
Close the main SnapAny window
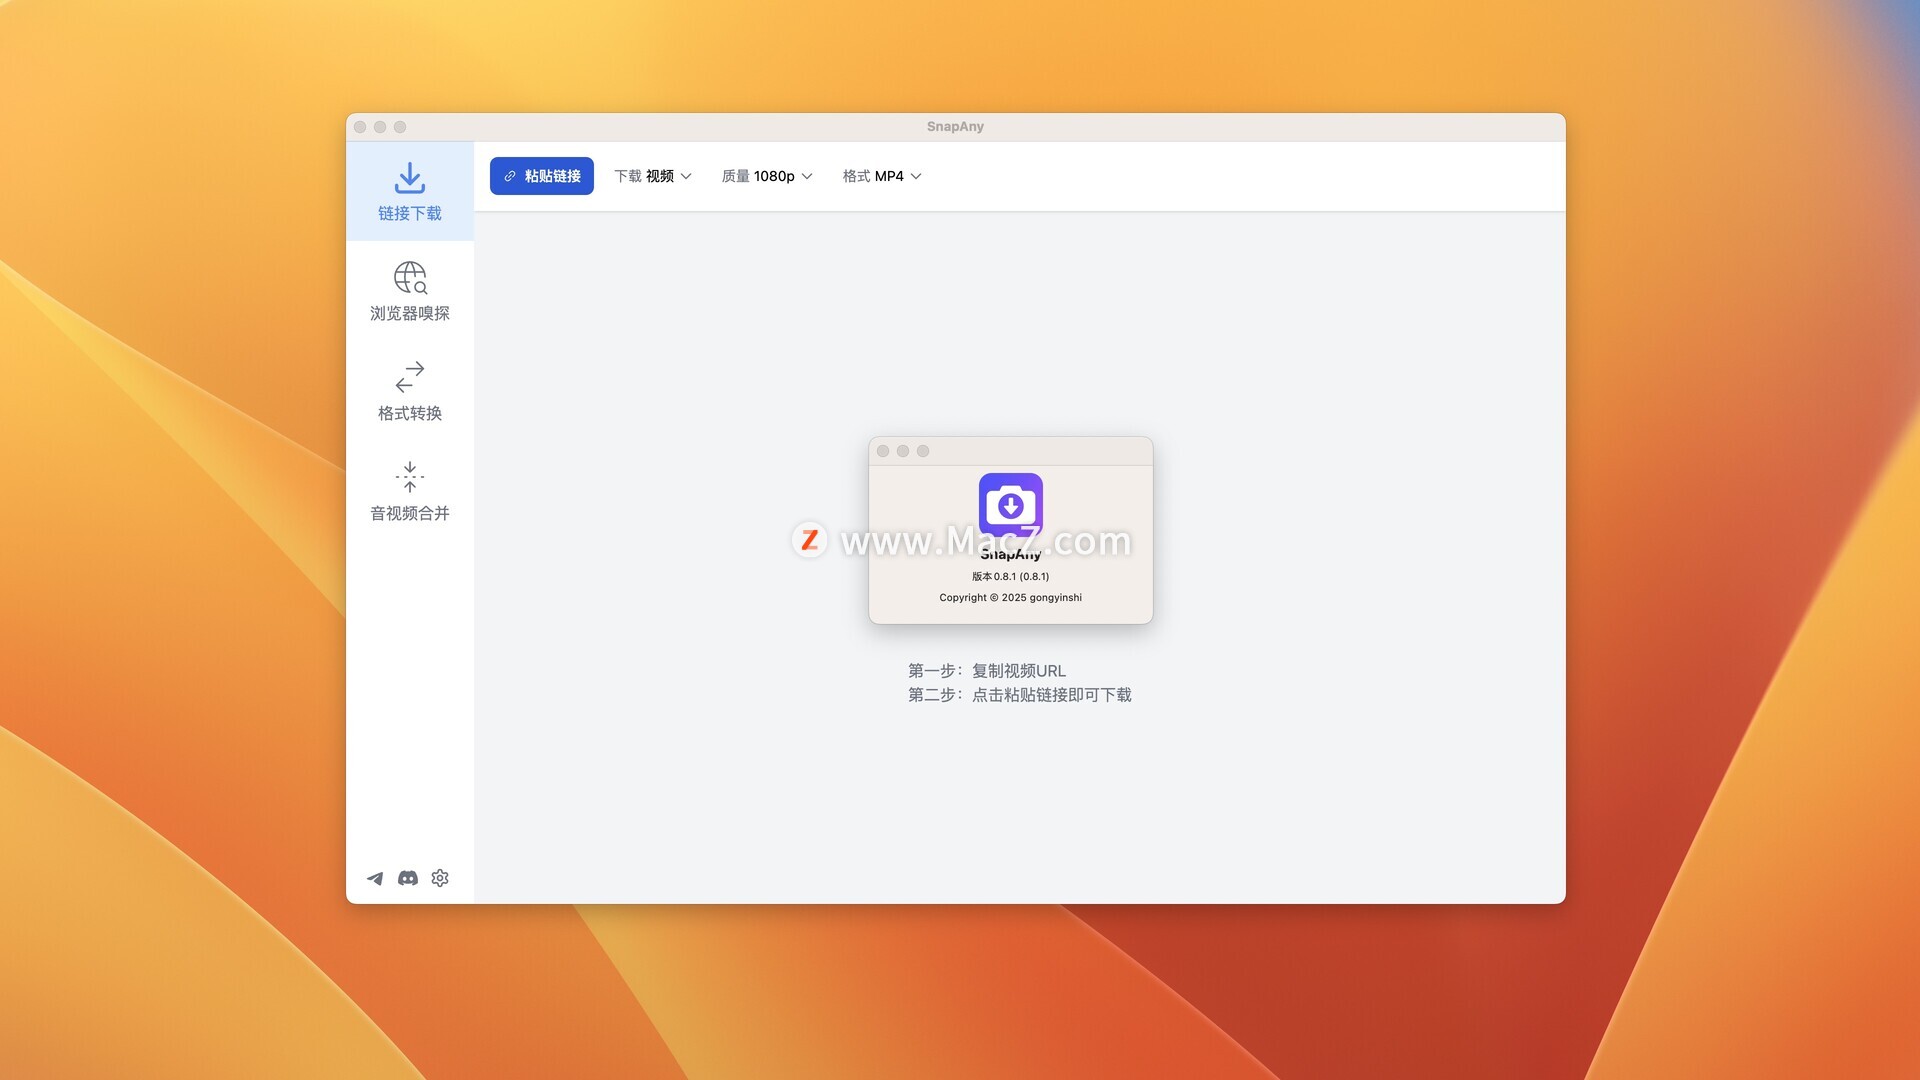[x=360, y=127]
